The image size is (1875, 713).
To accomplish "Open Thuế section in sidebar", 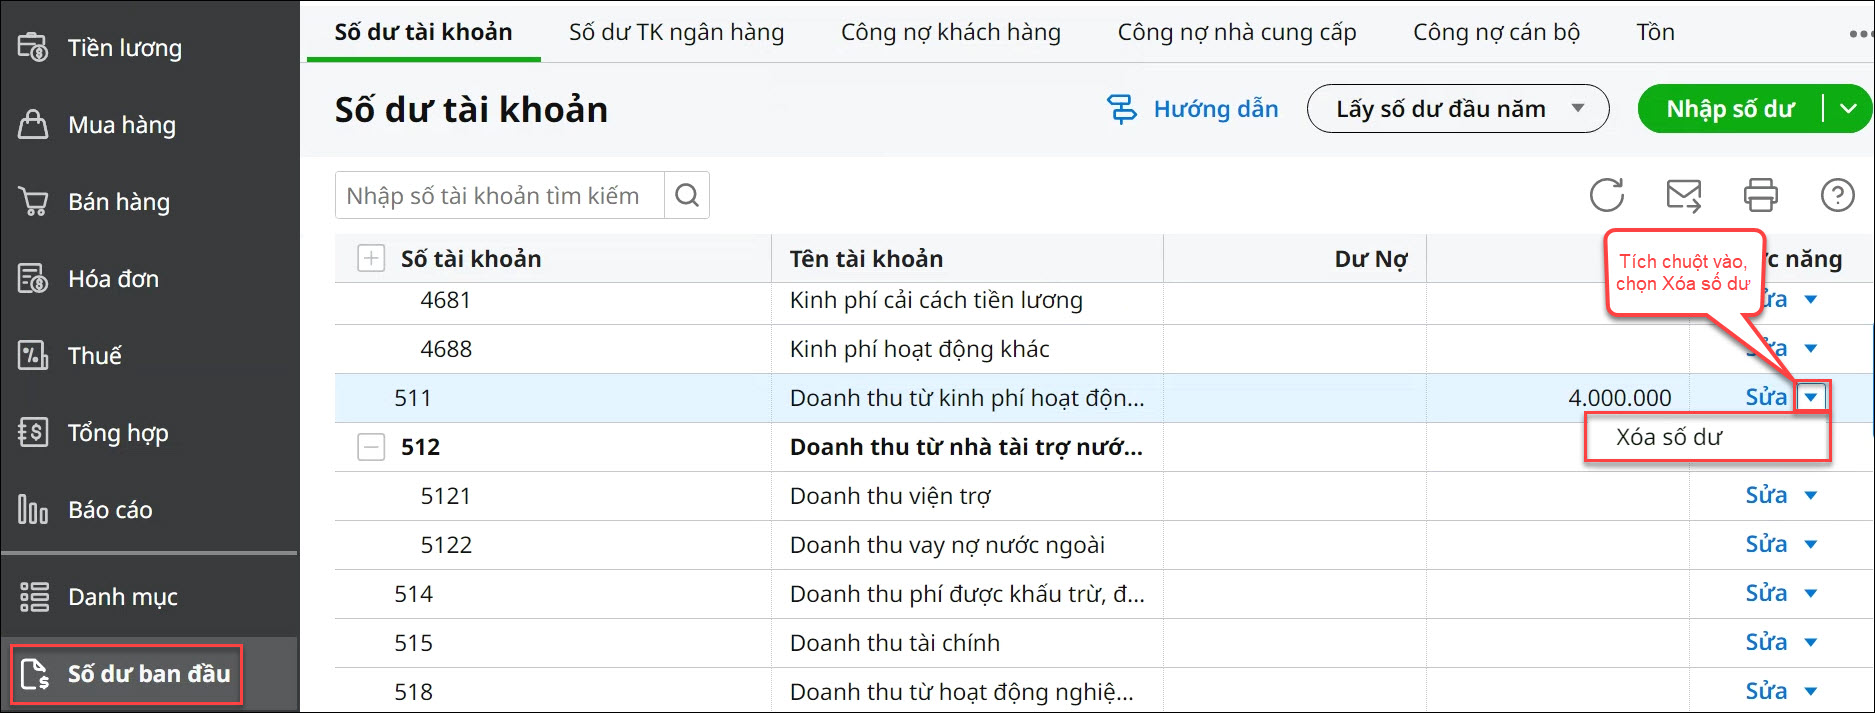I will click(x=94, y=356).
